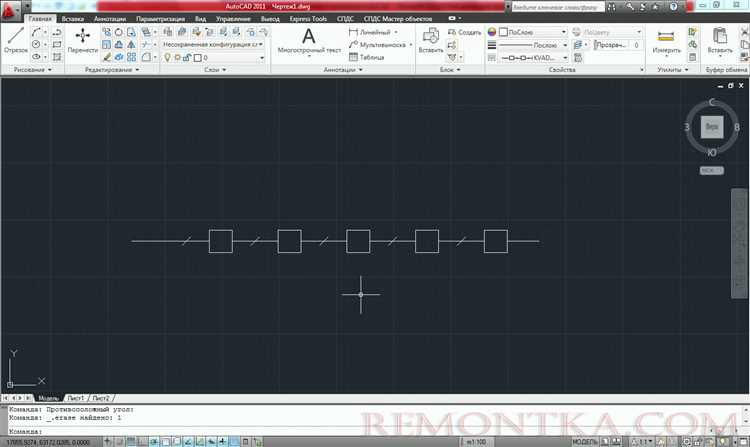This screenshot has height=447, width=750.
Task: Toggle Object snap in status bar
Action: (165, 442)
